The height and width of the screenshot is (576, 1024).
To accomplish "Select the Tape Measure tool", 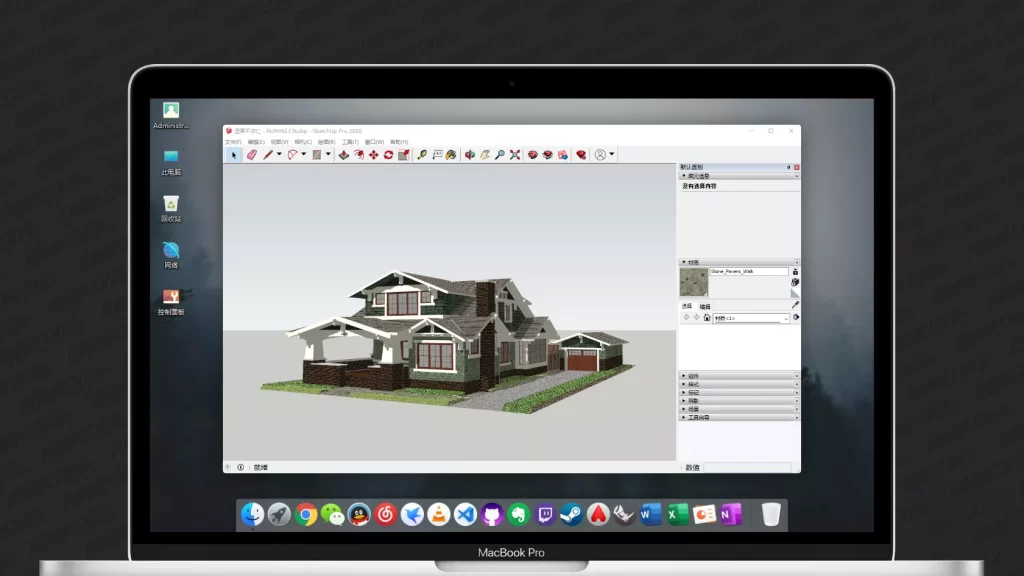I will pos(422,155).
